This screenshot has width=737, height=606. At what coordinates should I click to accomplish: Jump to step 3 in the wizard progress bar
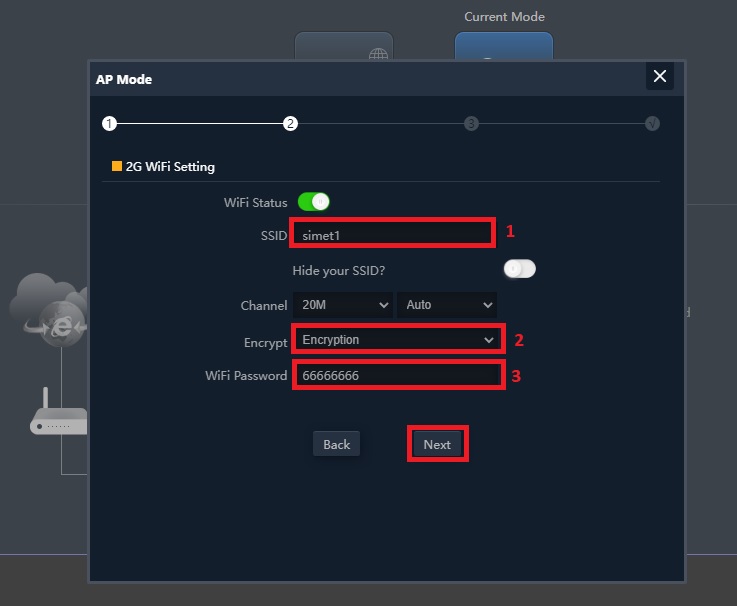[x=471, y=124]
